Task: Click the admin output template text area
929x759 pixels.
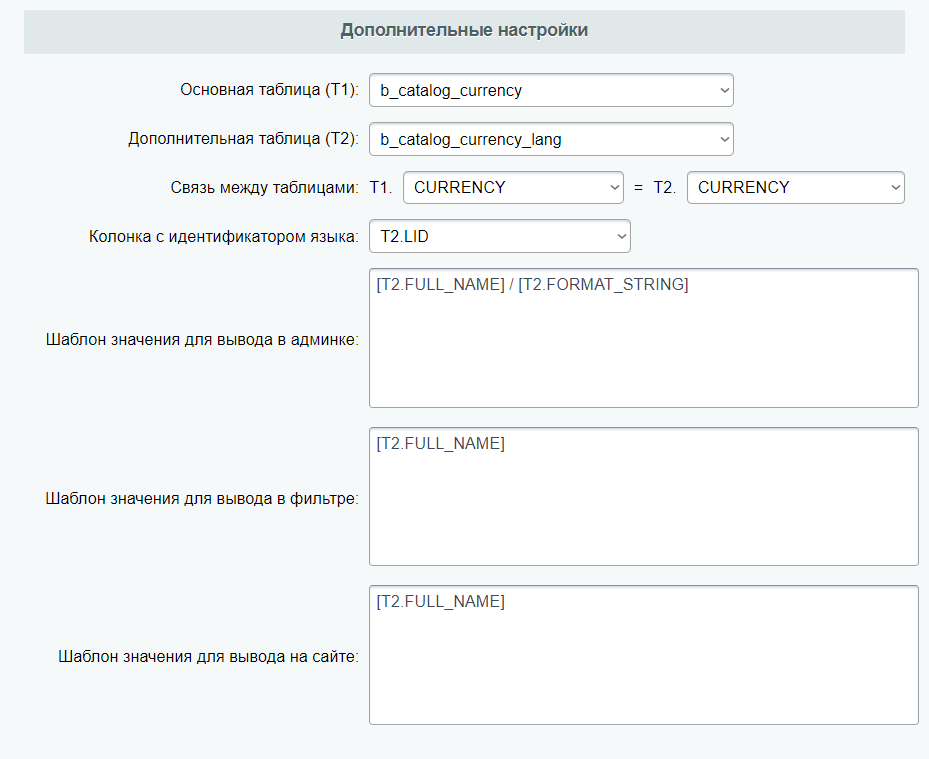Action: [643, 350]
